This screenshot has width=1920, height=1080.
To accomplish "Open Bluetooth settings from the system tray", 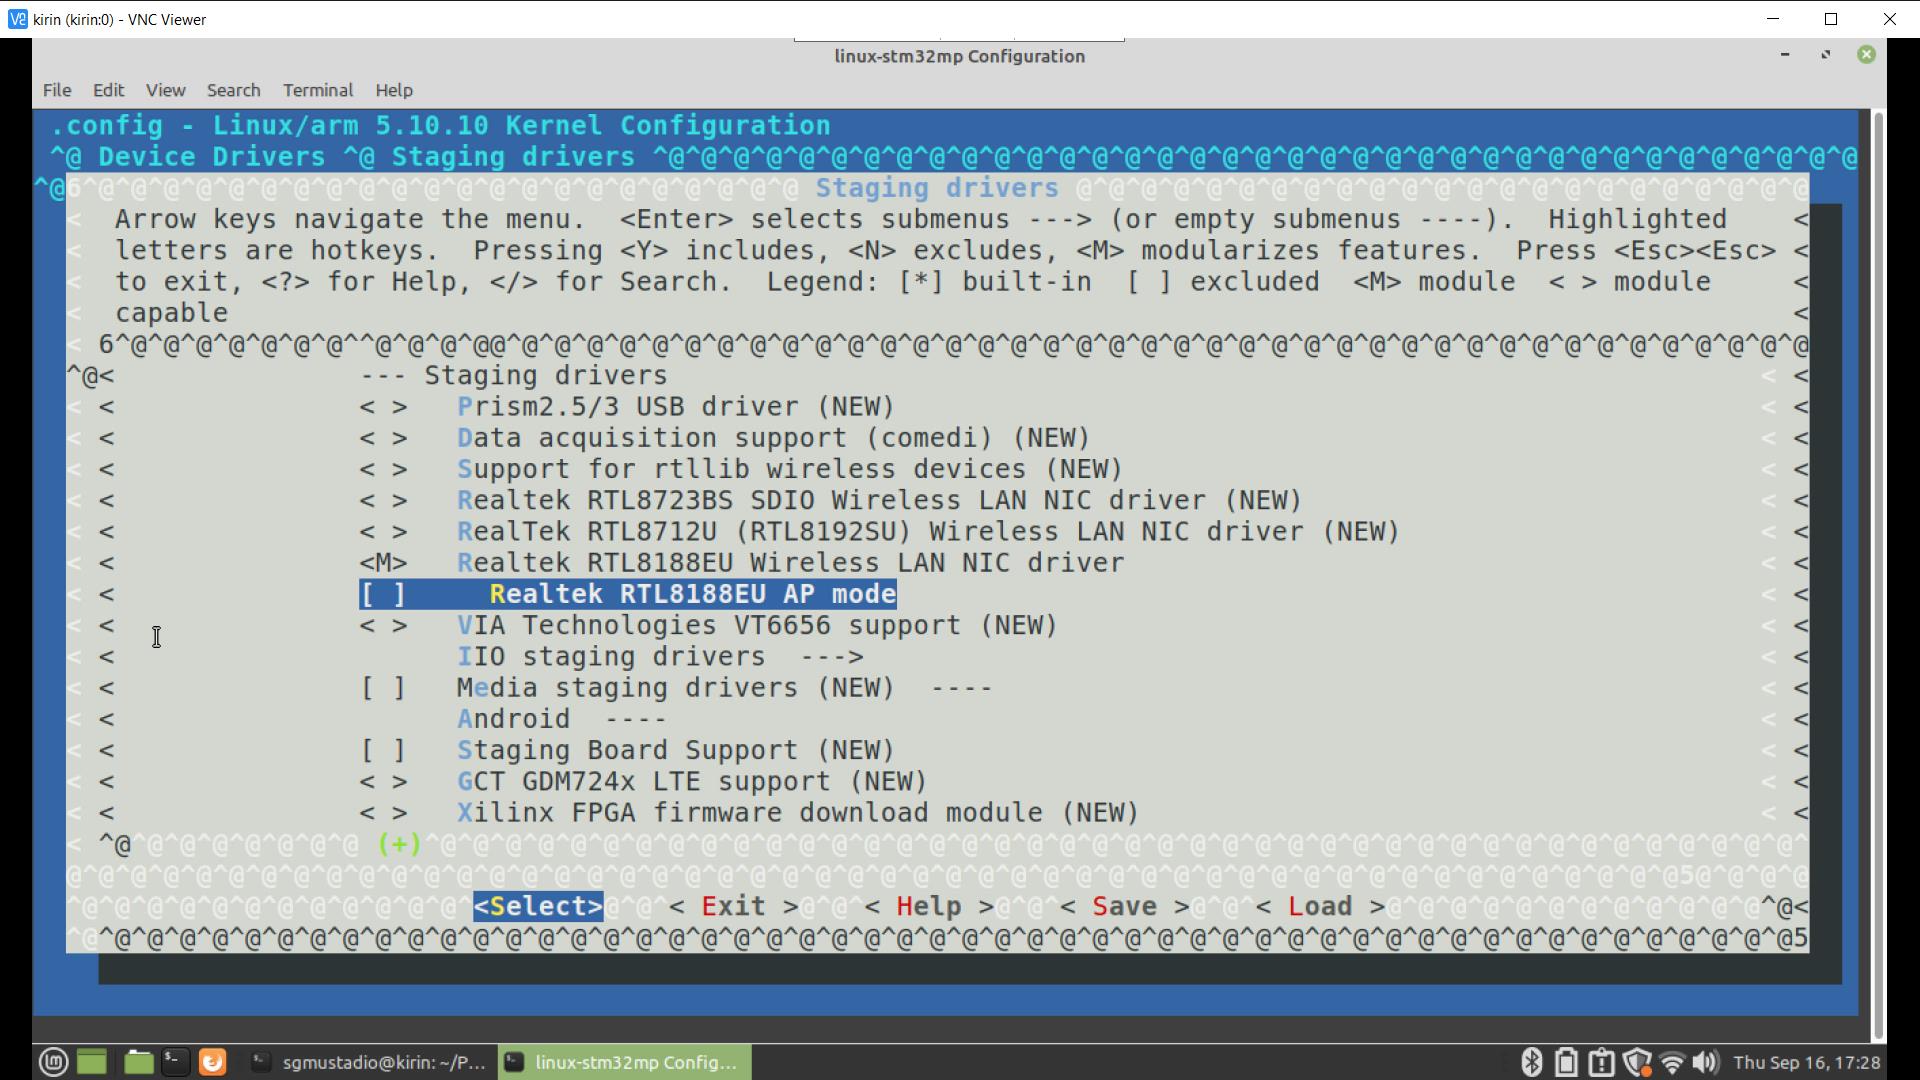I will coord(1531,1062).
